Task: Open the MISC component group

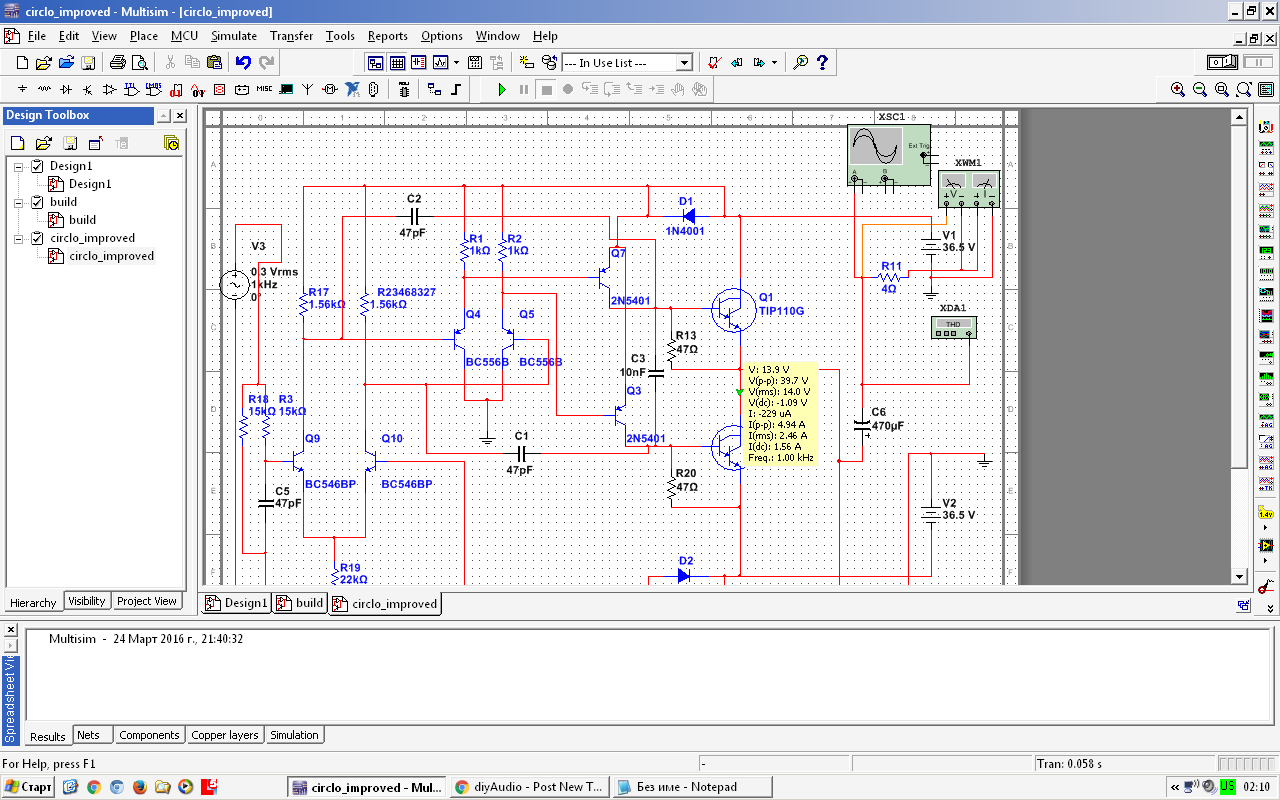Action: (x=264, y=89)
